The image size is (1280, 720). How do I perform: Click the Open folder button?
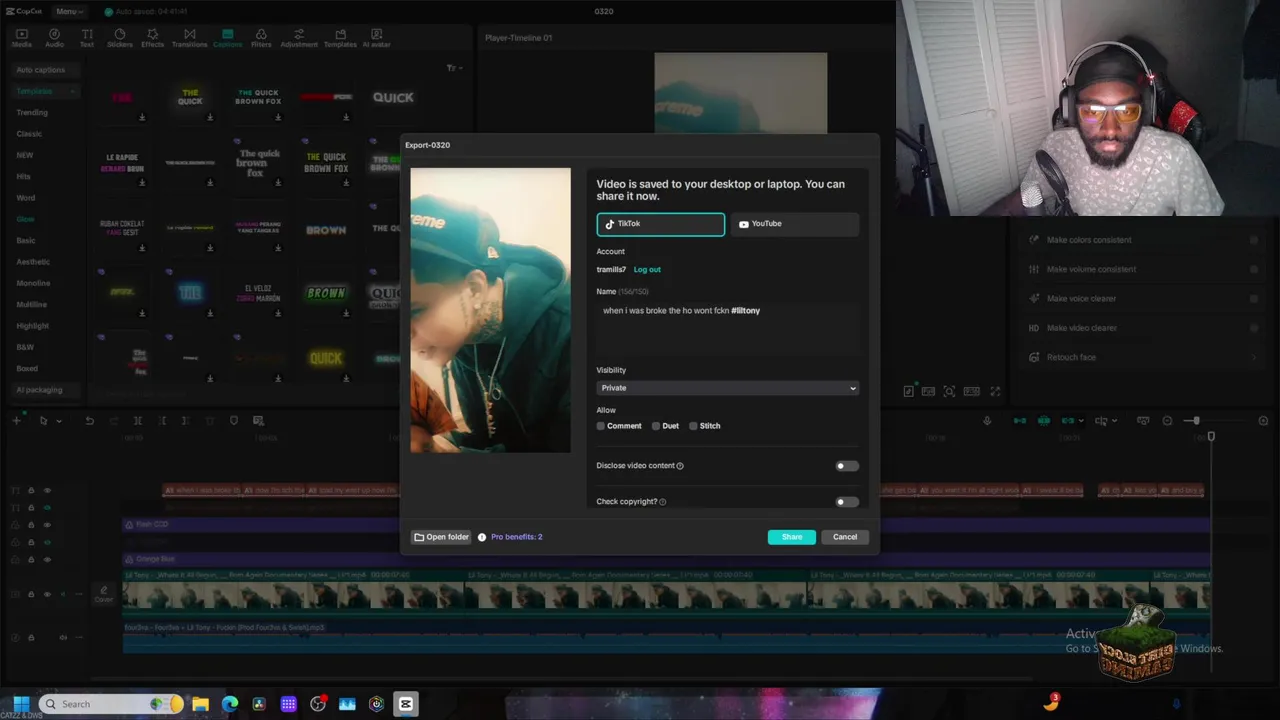pyautogui.click(x=441, y=537)
